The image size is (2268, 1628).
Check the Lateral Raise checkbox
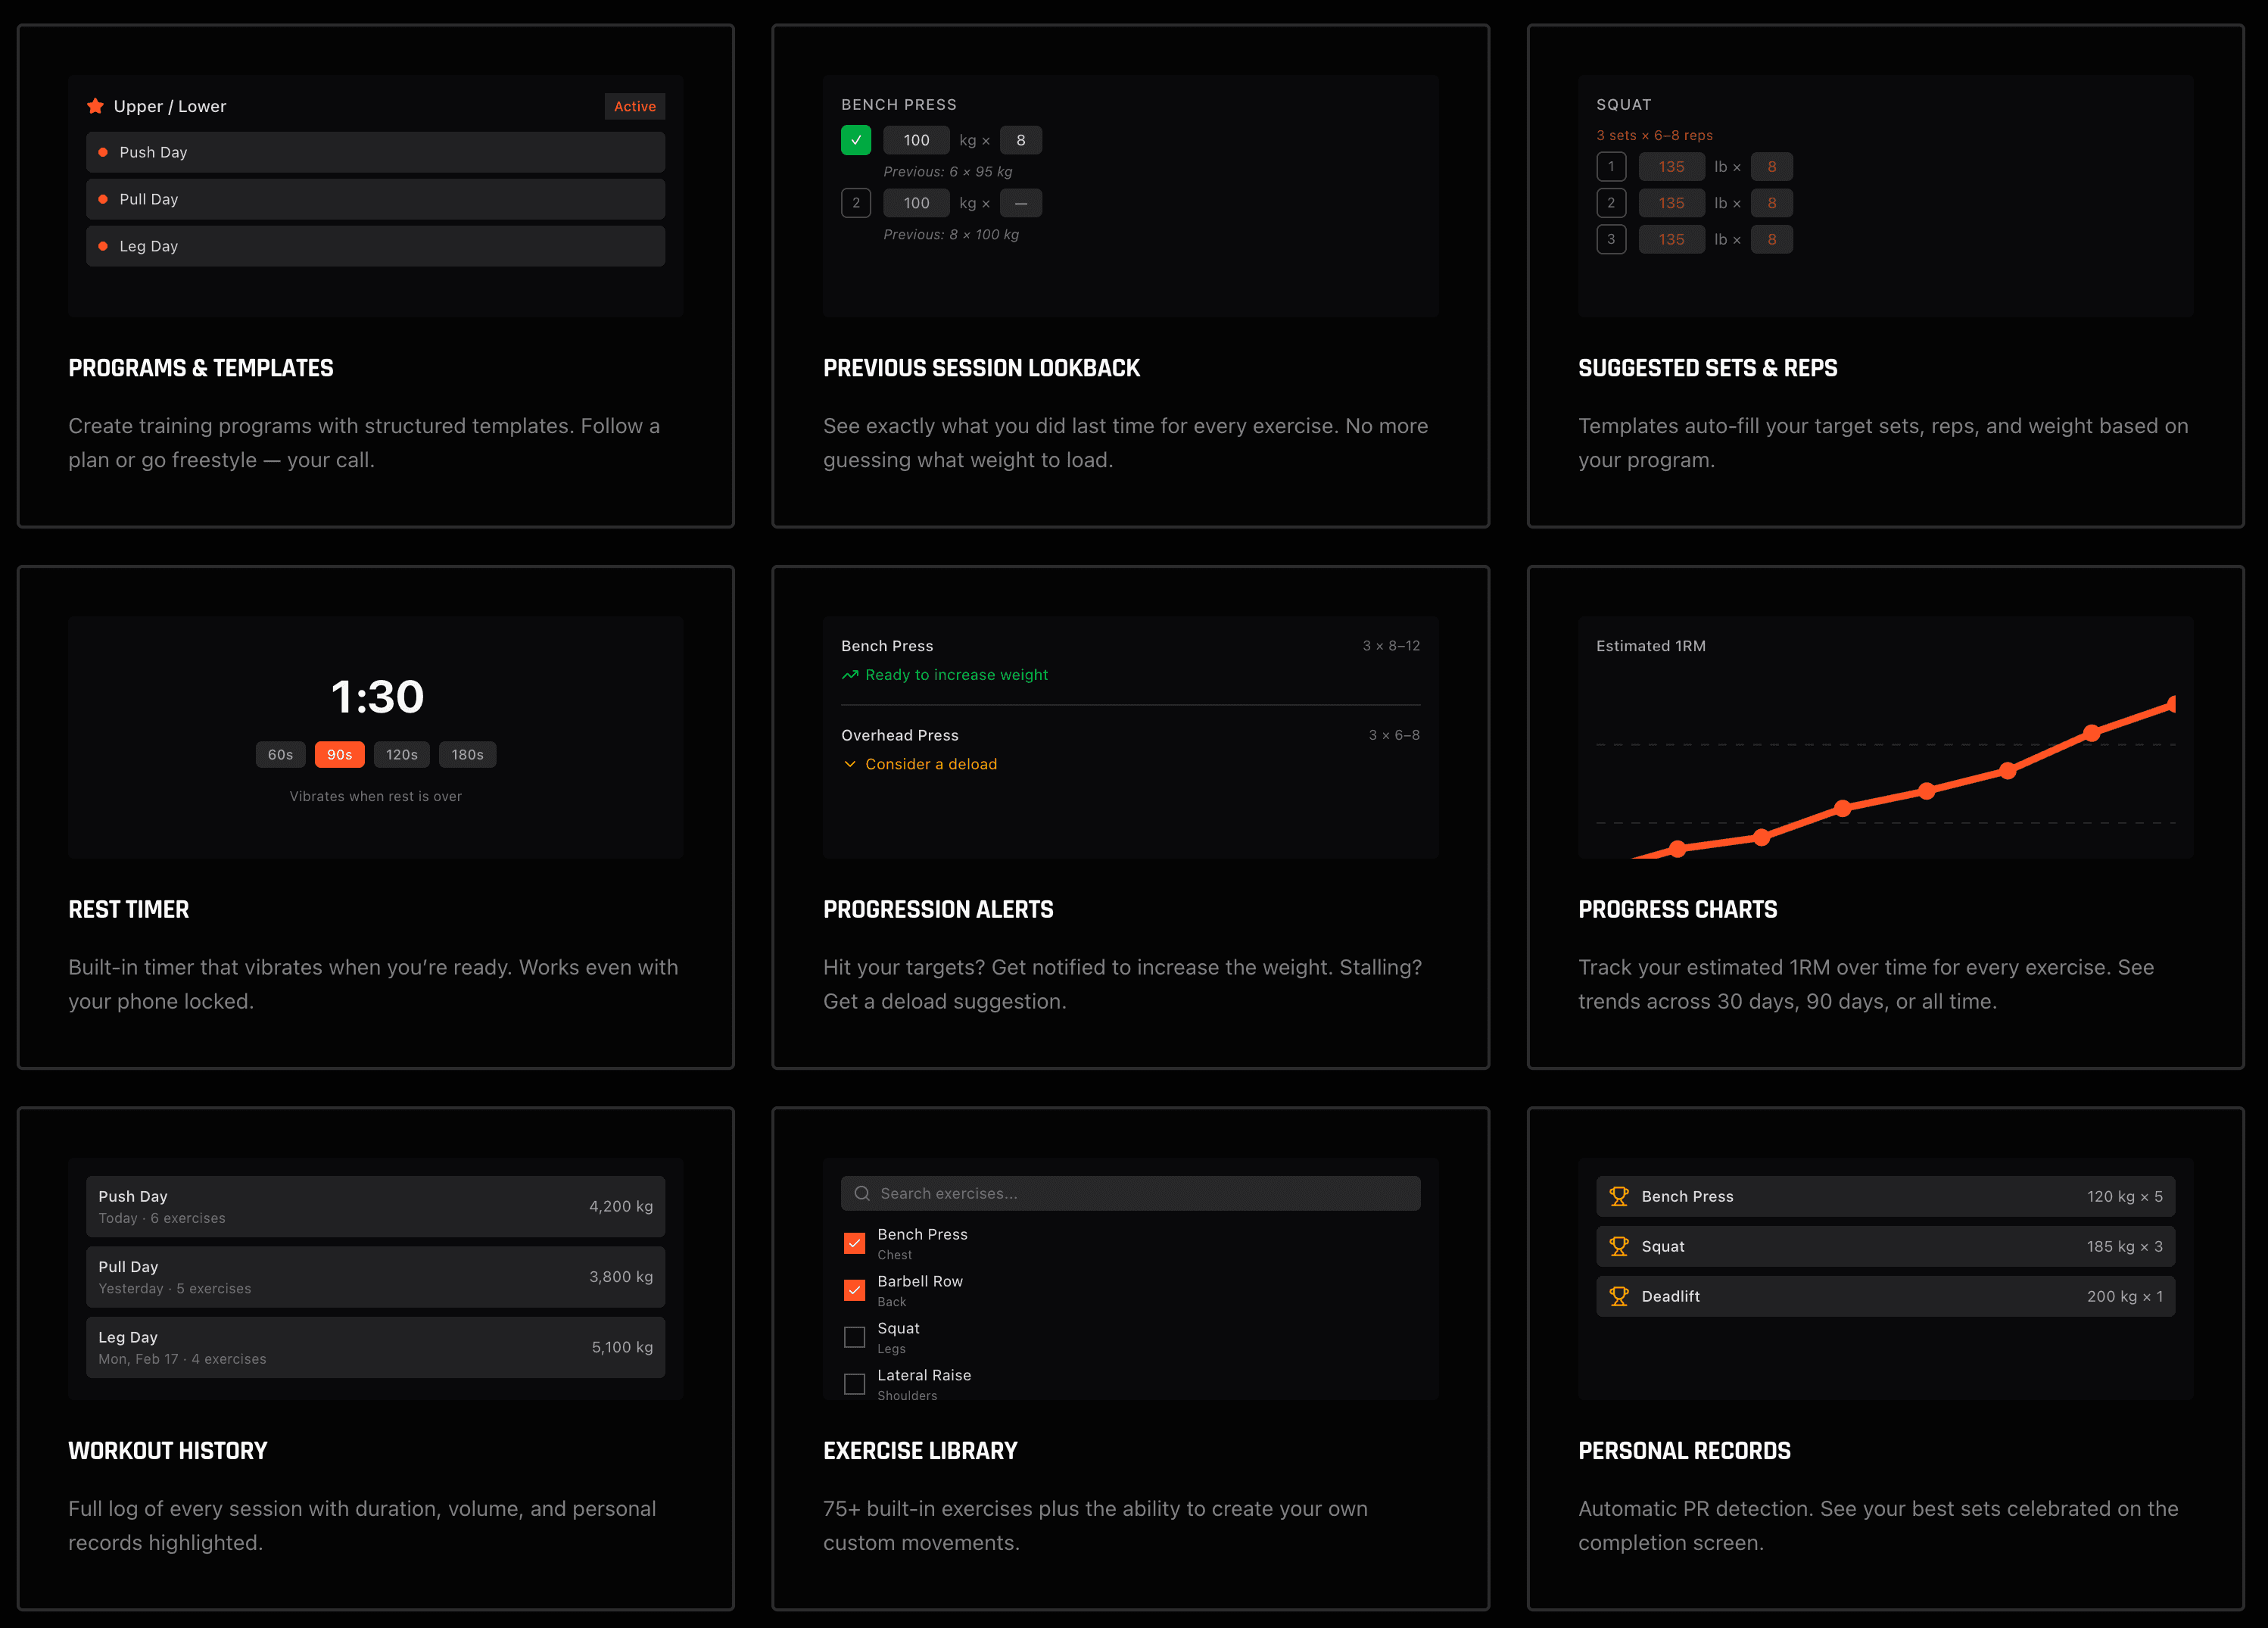(854, 1384)
